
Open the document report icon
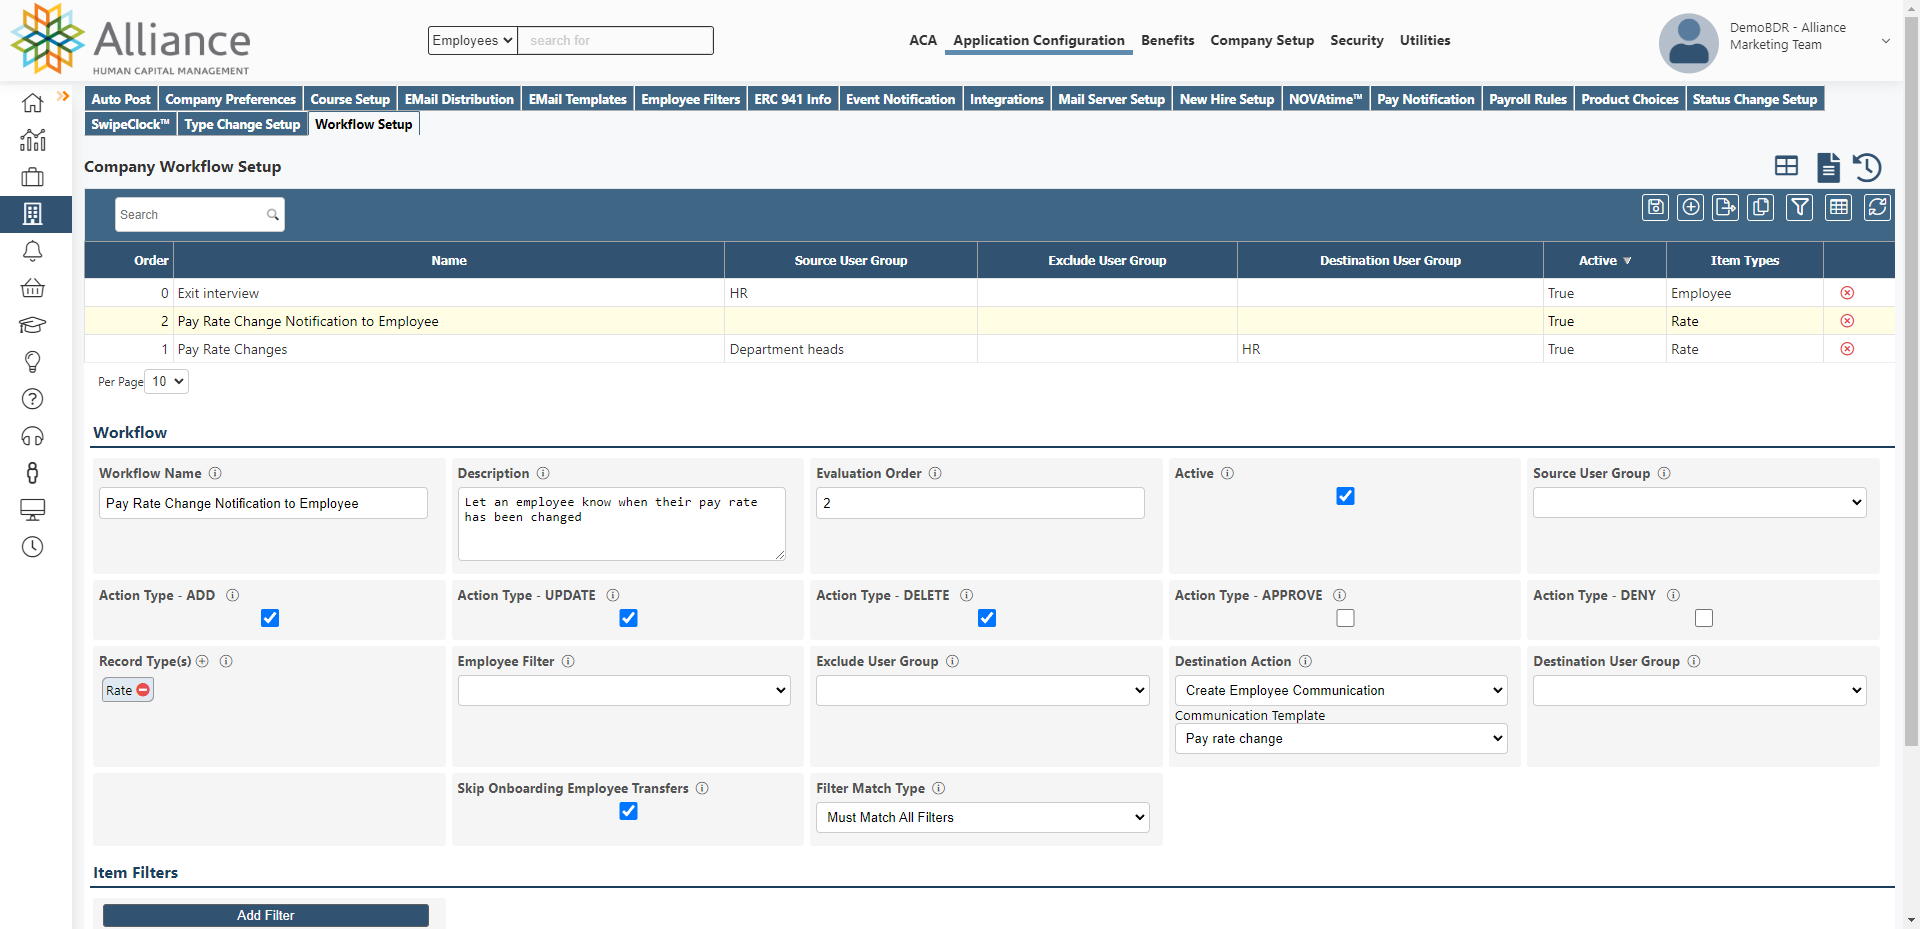[1828, 167]
